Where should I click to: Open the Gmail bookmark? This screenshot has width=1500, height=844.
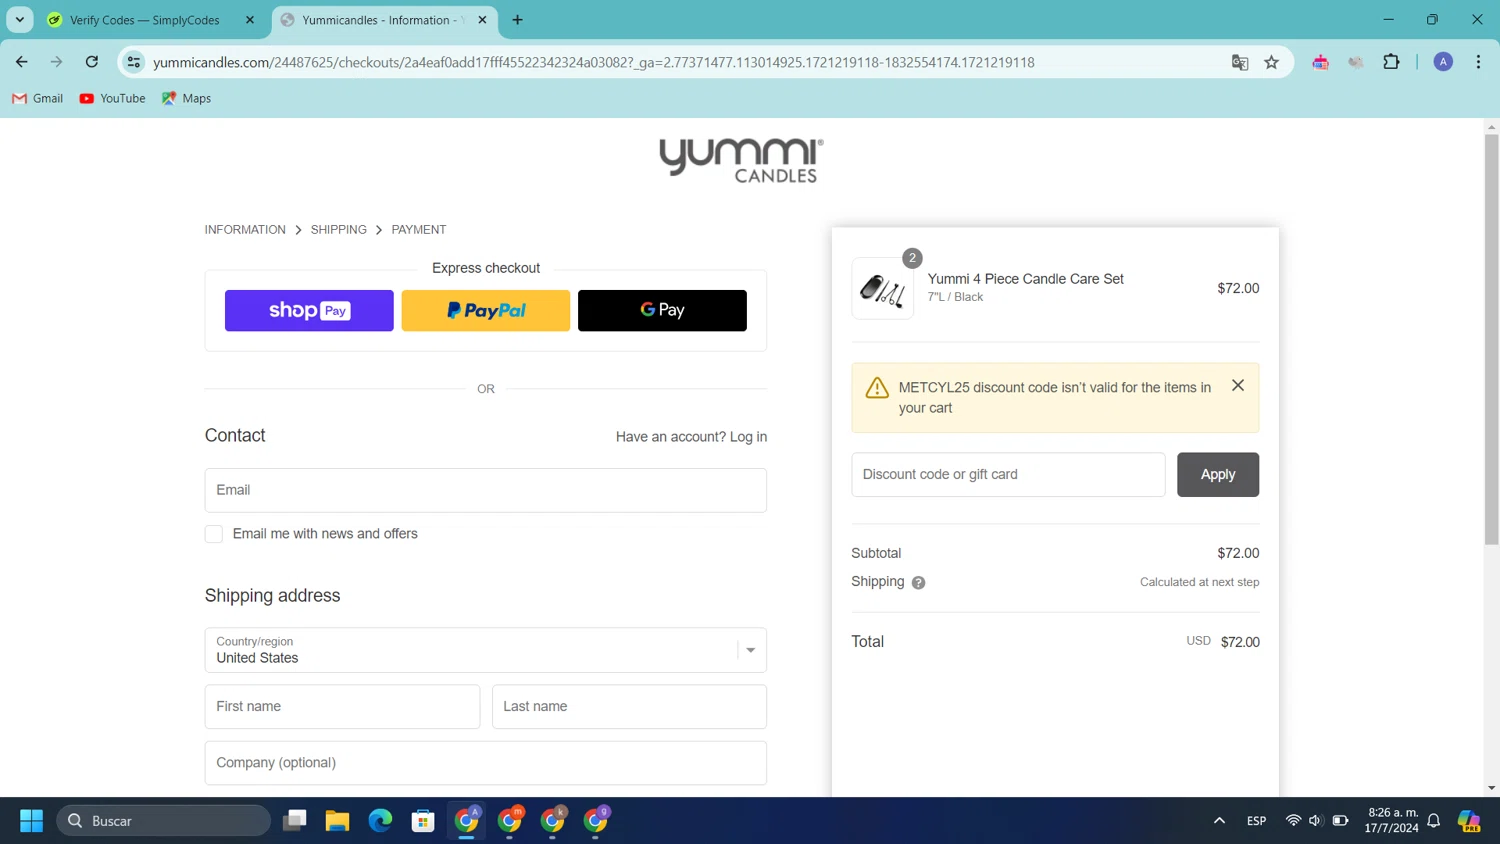coord(37,98)
